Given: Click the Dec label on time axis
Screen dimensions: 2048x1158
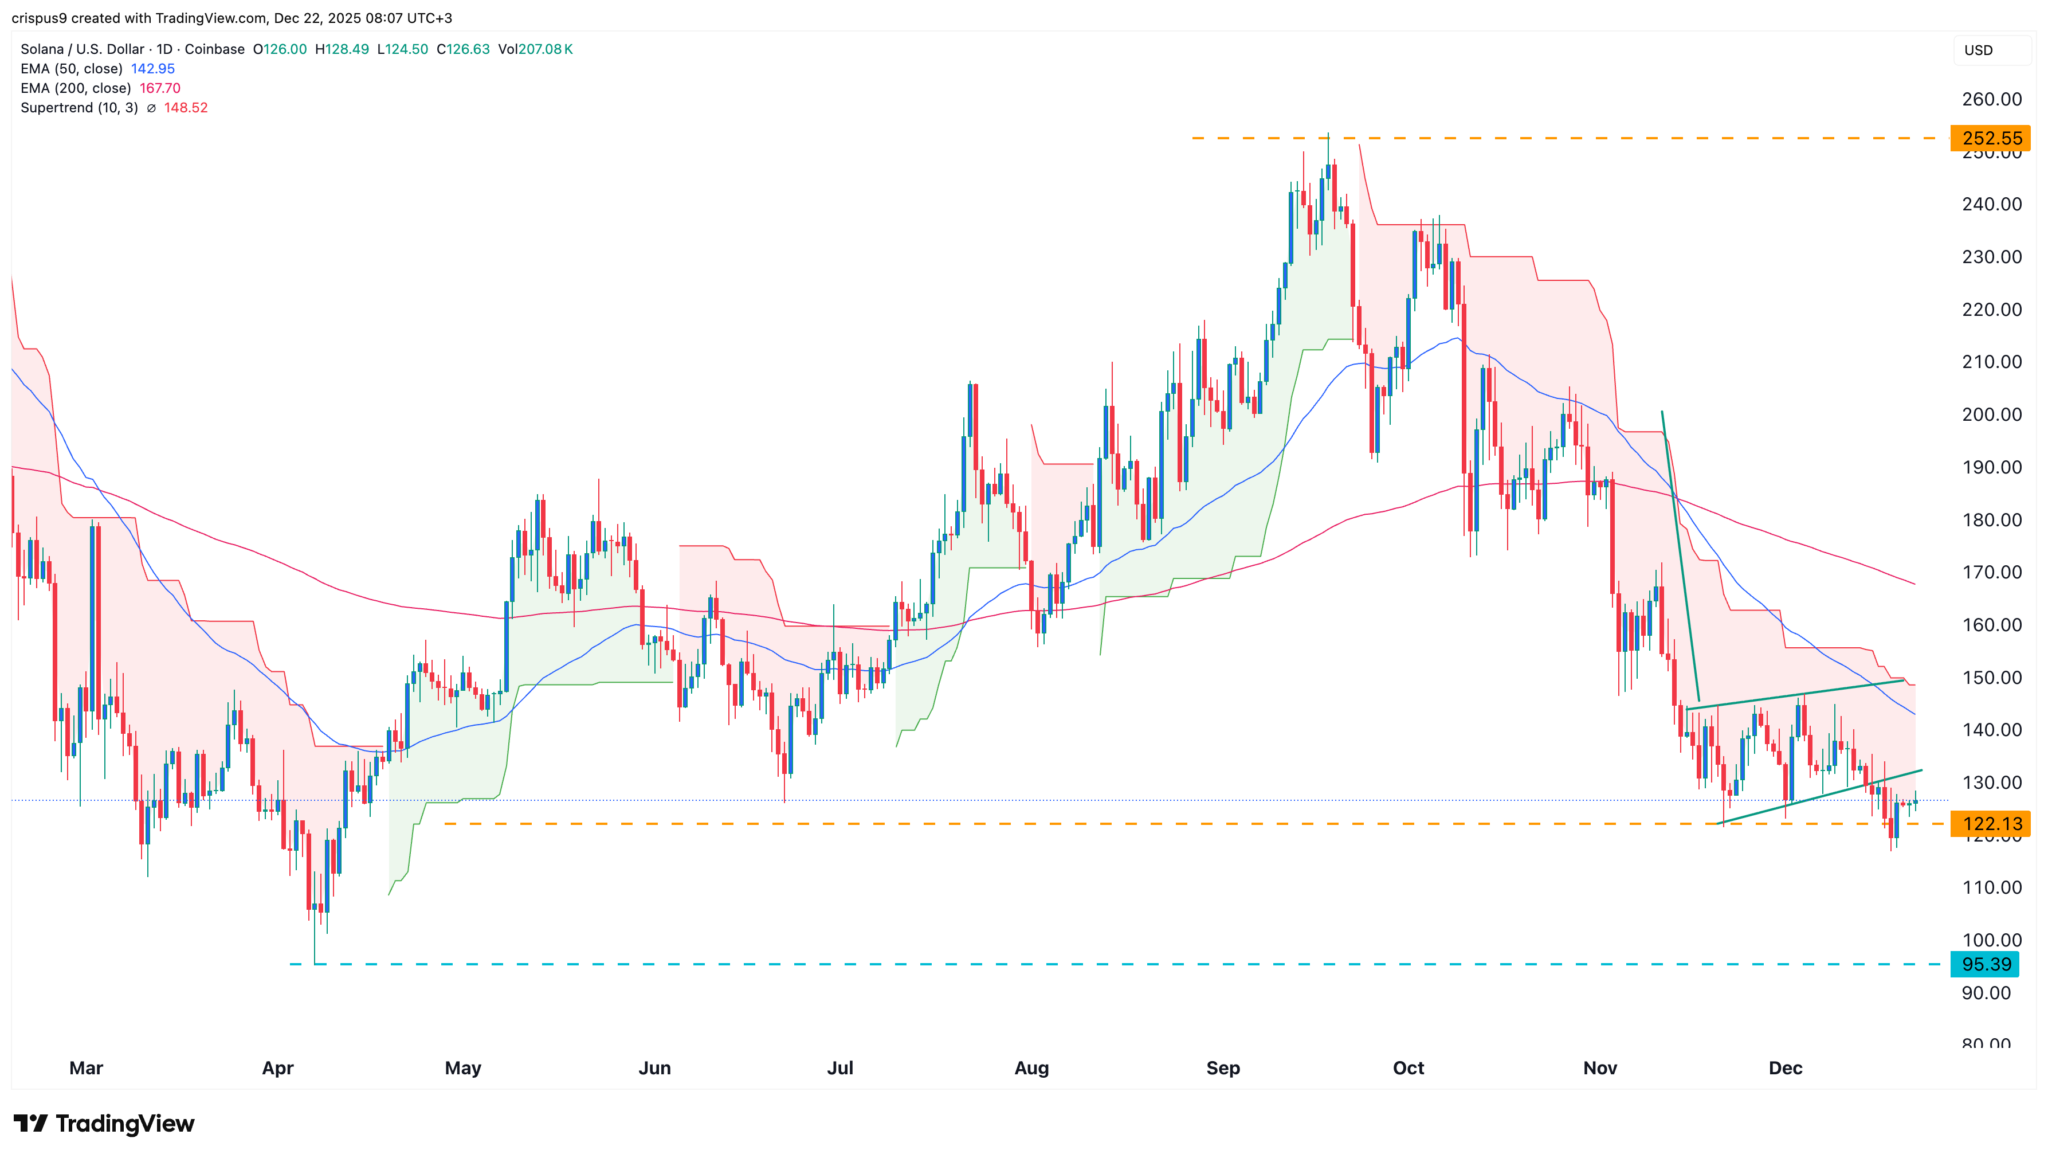Looking at the screenshot, I should tap(1785, 1068).
